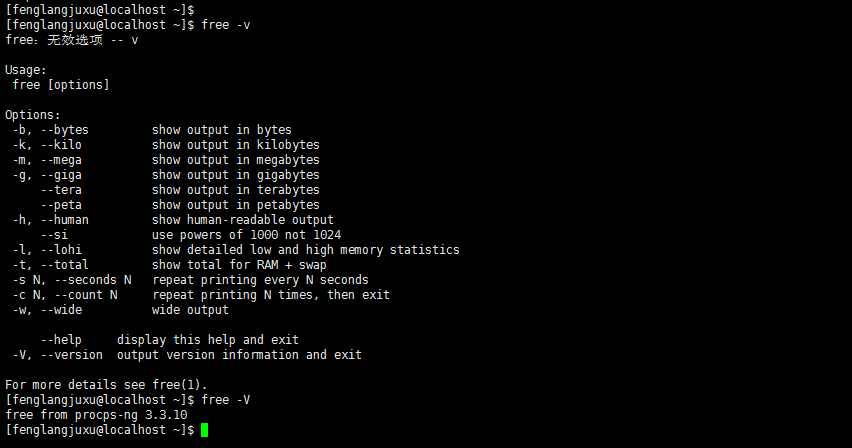Click the '--lohi' option text

tap(61, 250)
